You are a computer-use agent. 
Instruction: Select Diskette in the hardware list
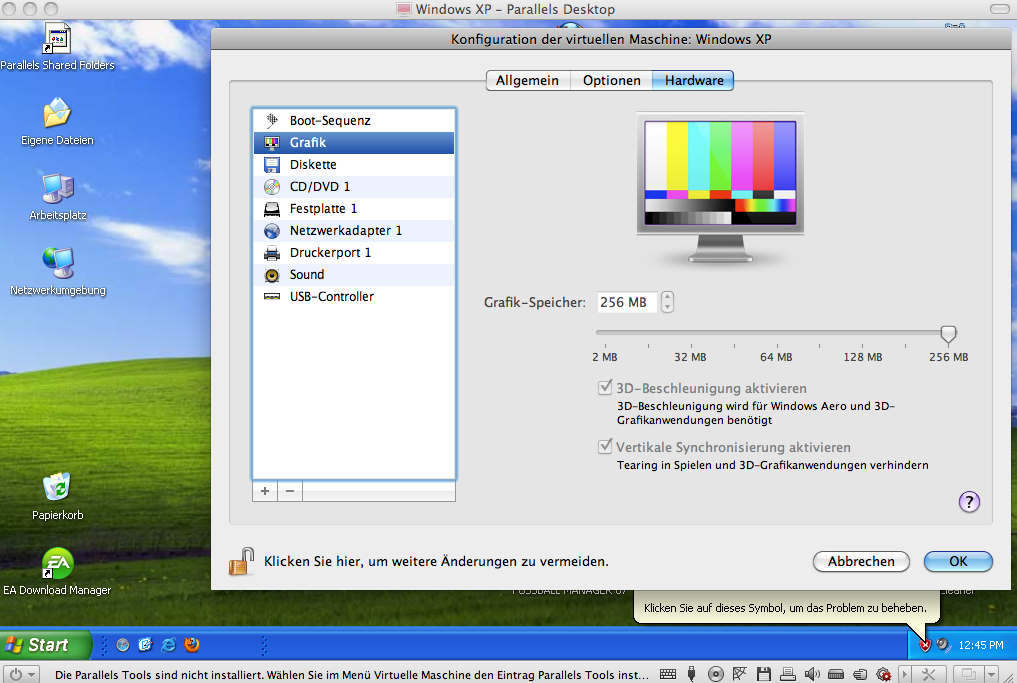354,165
